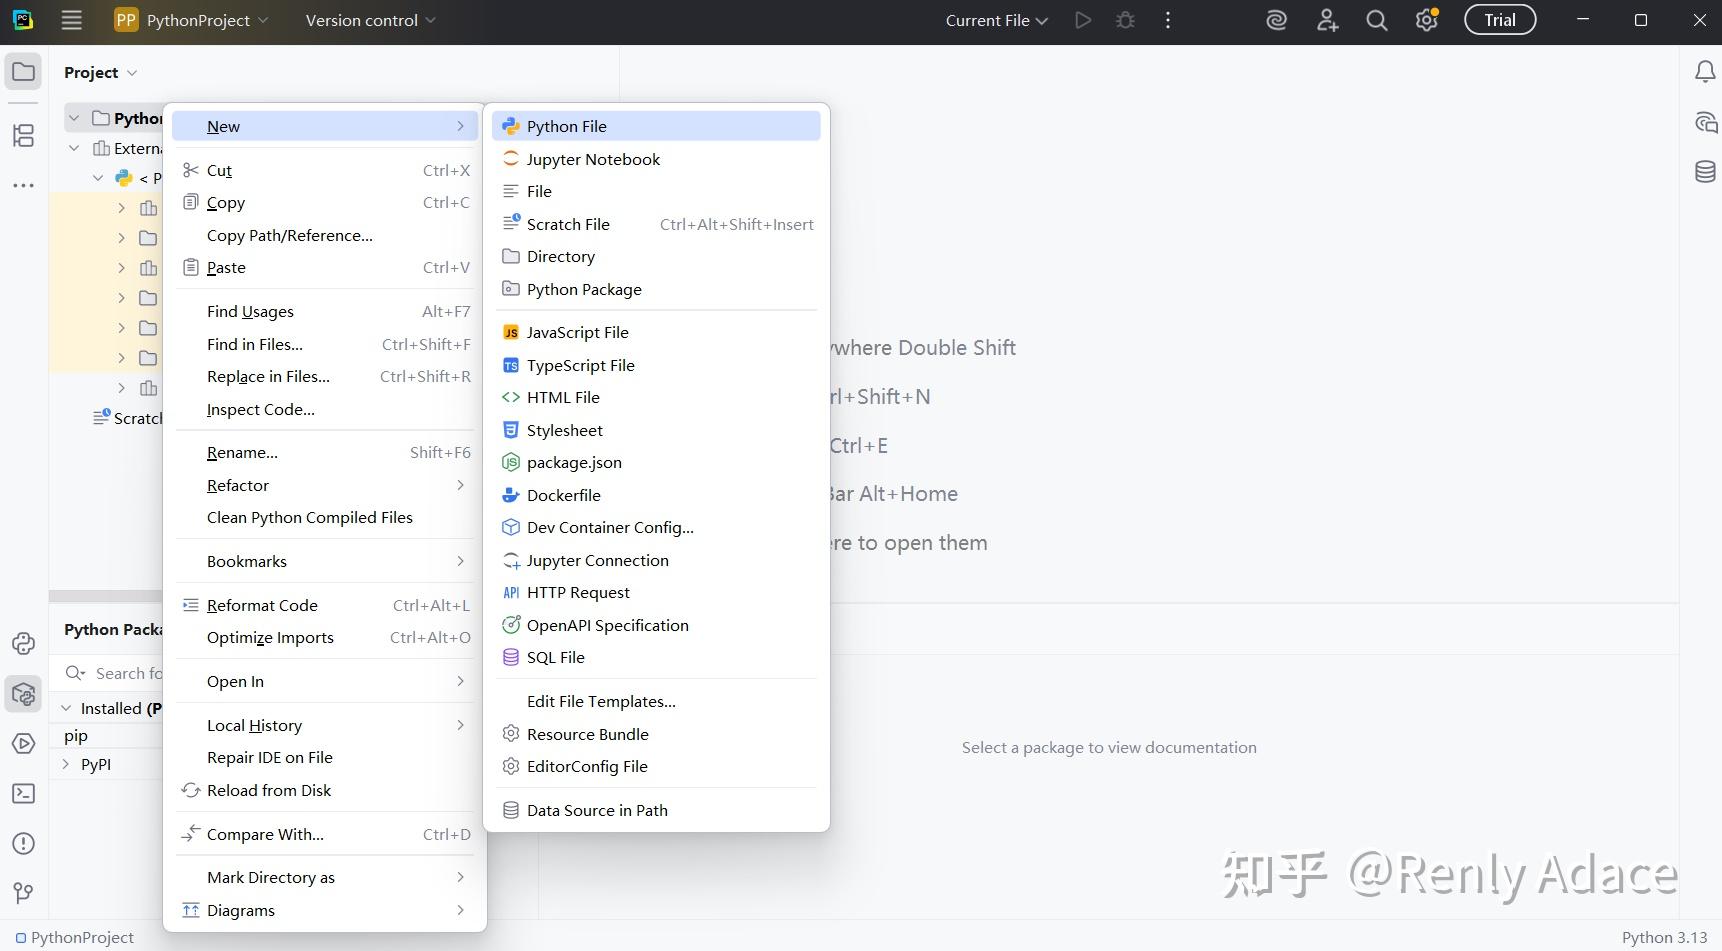Open the Problems tool window
The width and height of the screenshot is (1722, 951).
[x=23, y=843]
